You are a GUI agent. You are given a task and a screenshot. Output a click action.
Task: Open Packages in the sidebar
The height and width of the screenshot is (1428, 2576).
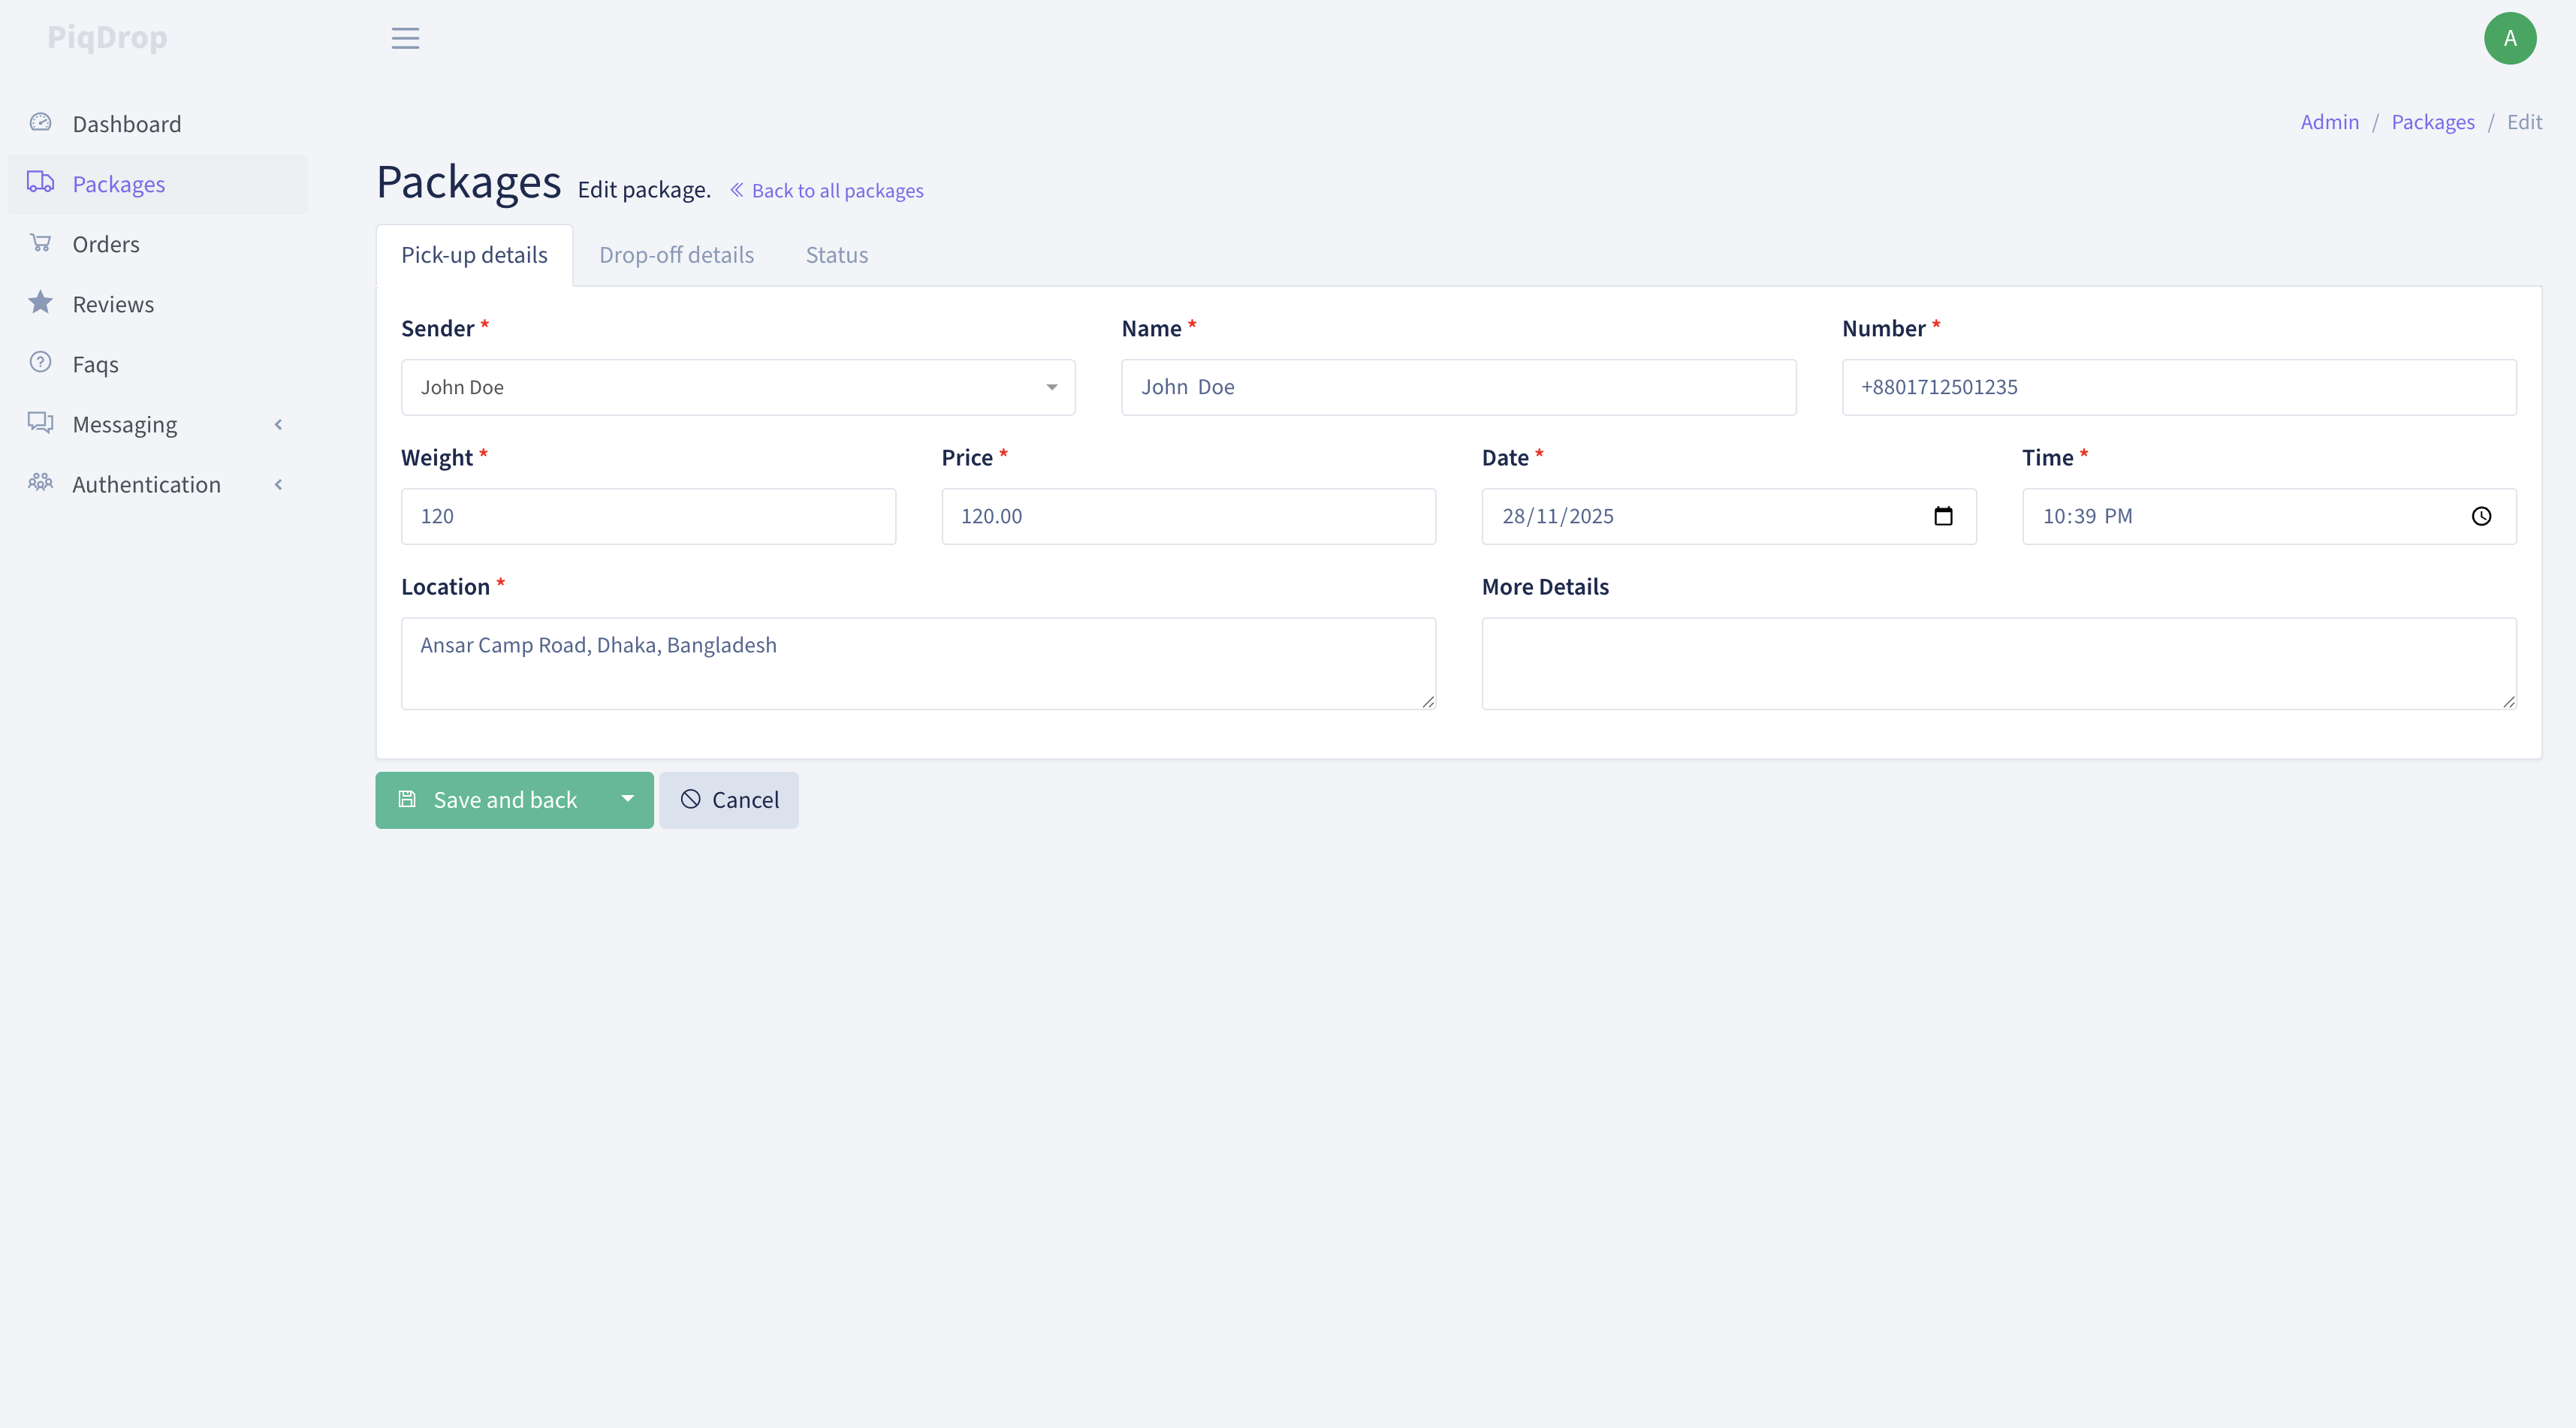[x=158, y=184]
